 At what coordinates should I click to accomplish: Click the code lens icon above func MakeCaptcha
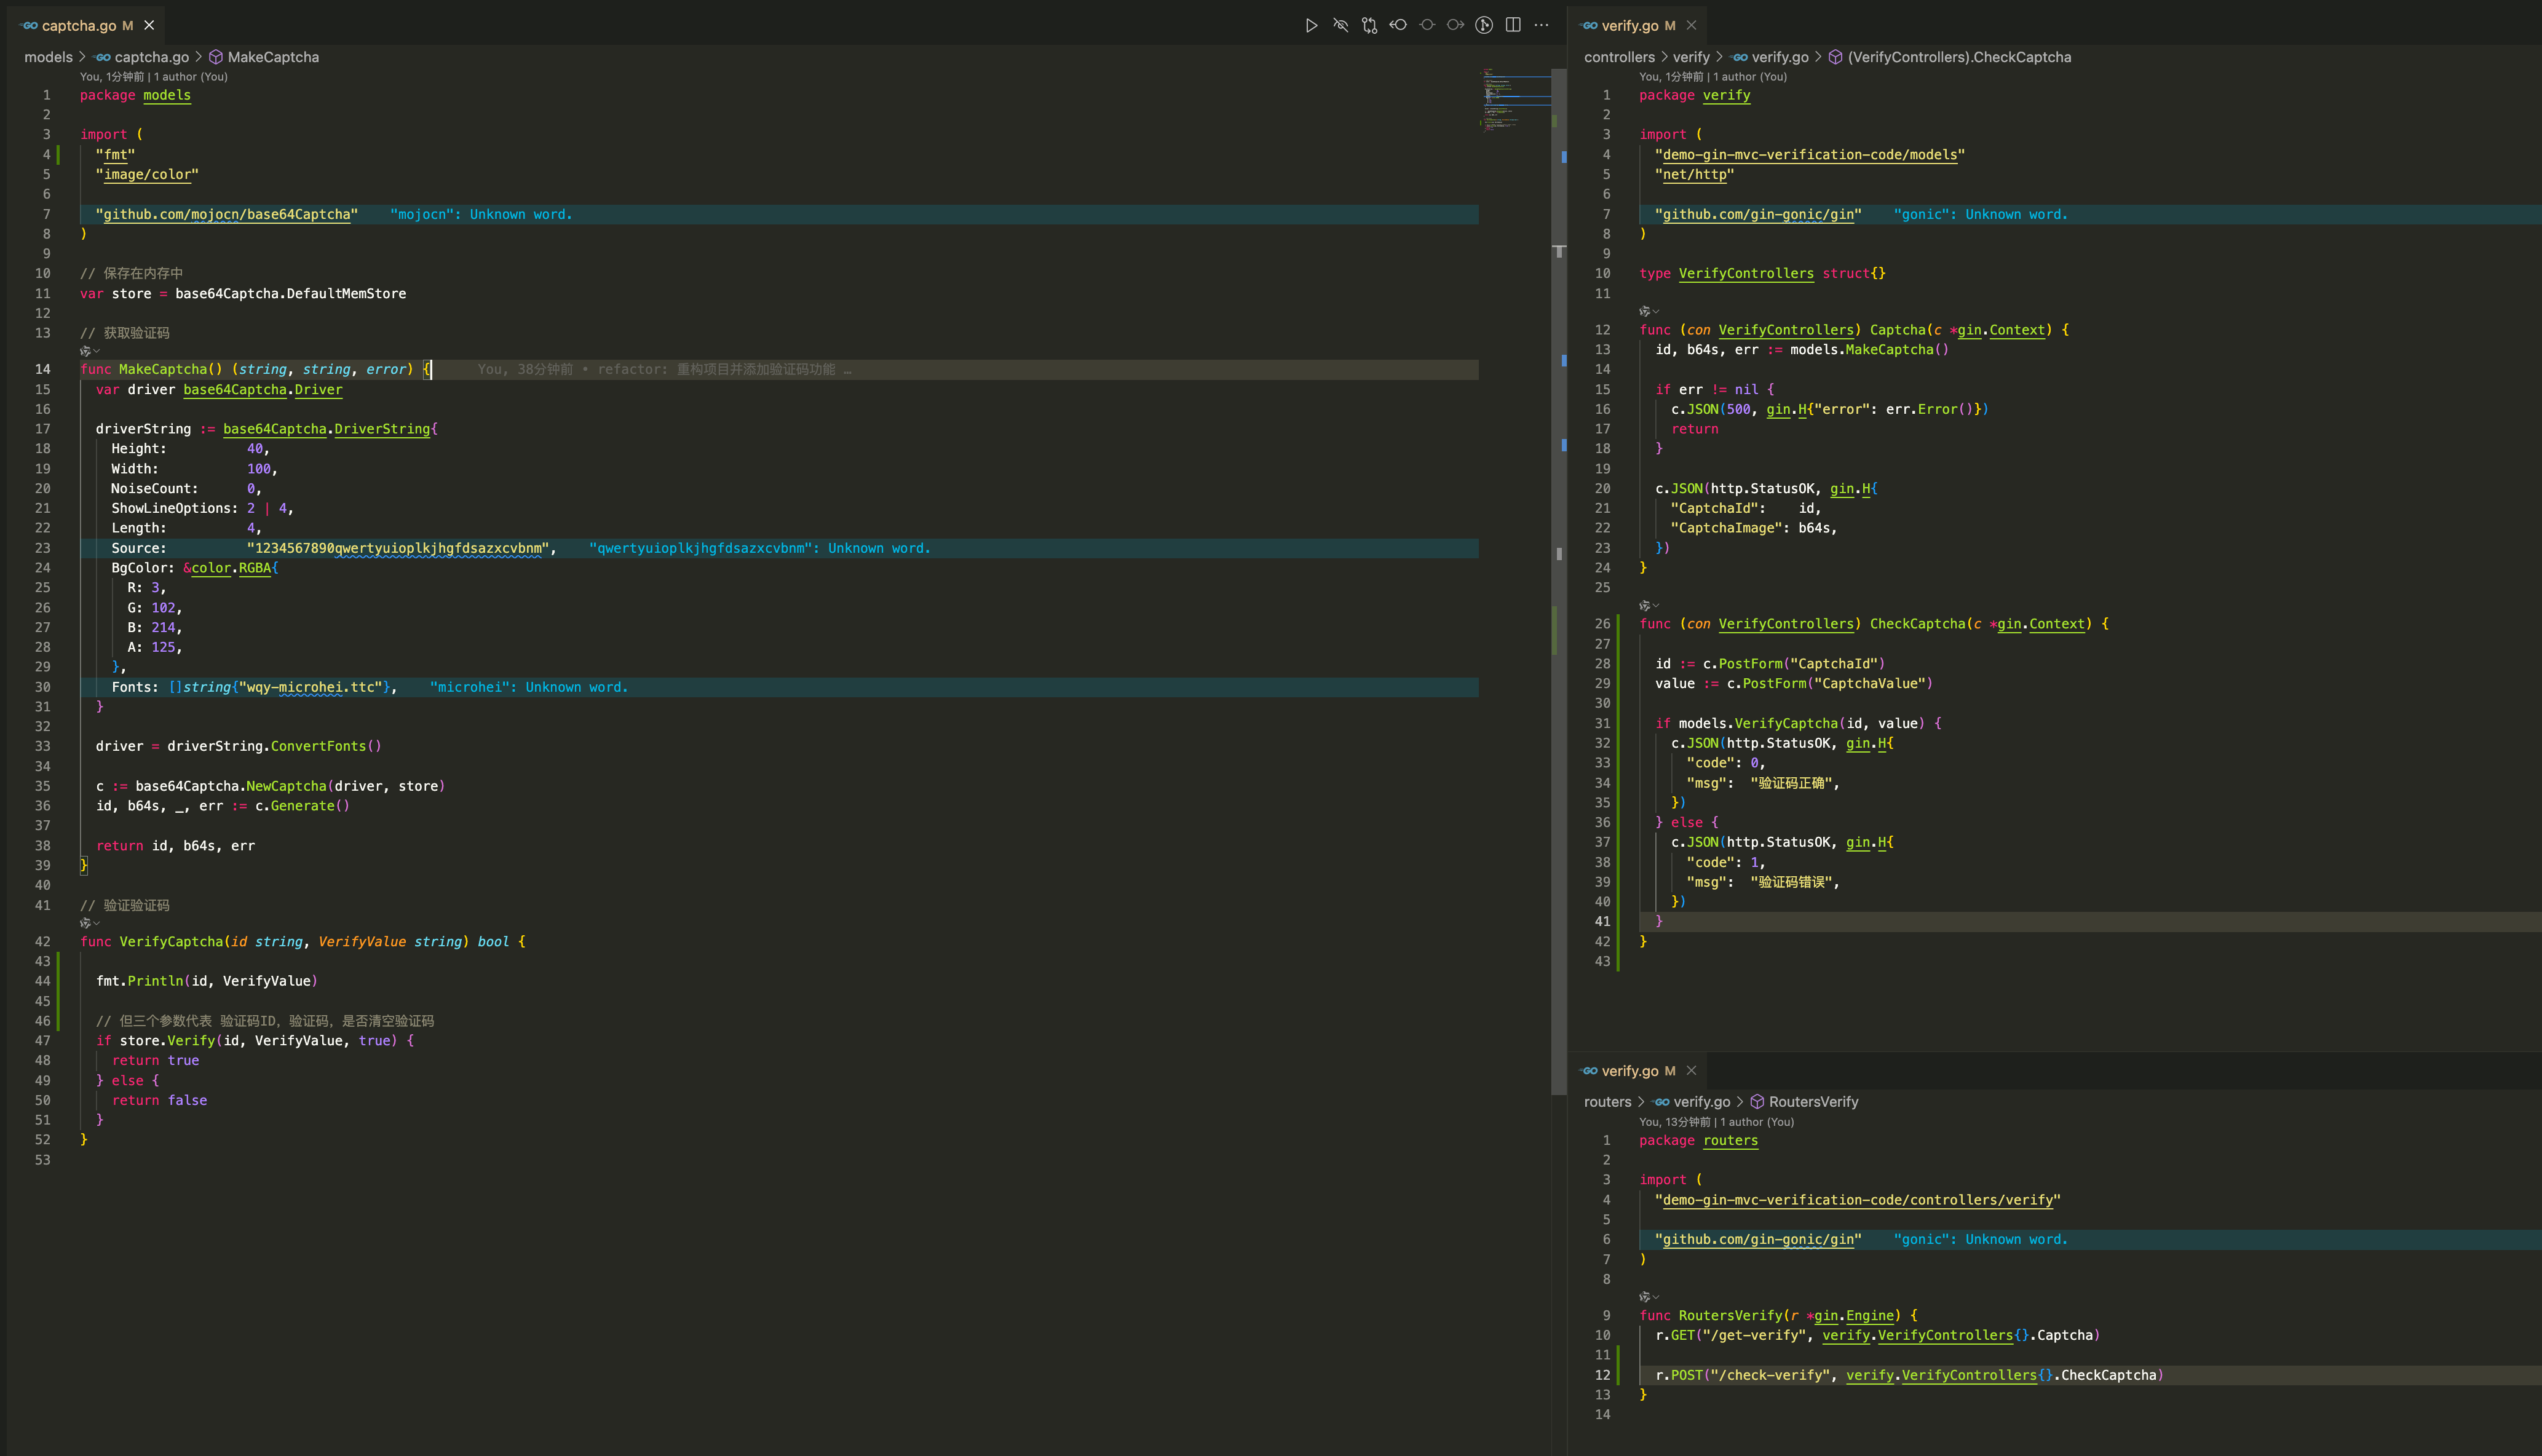coord(89,351)
